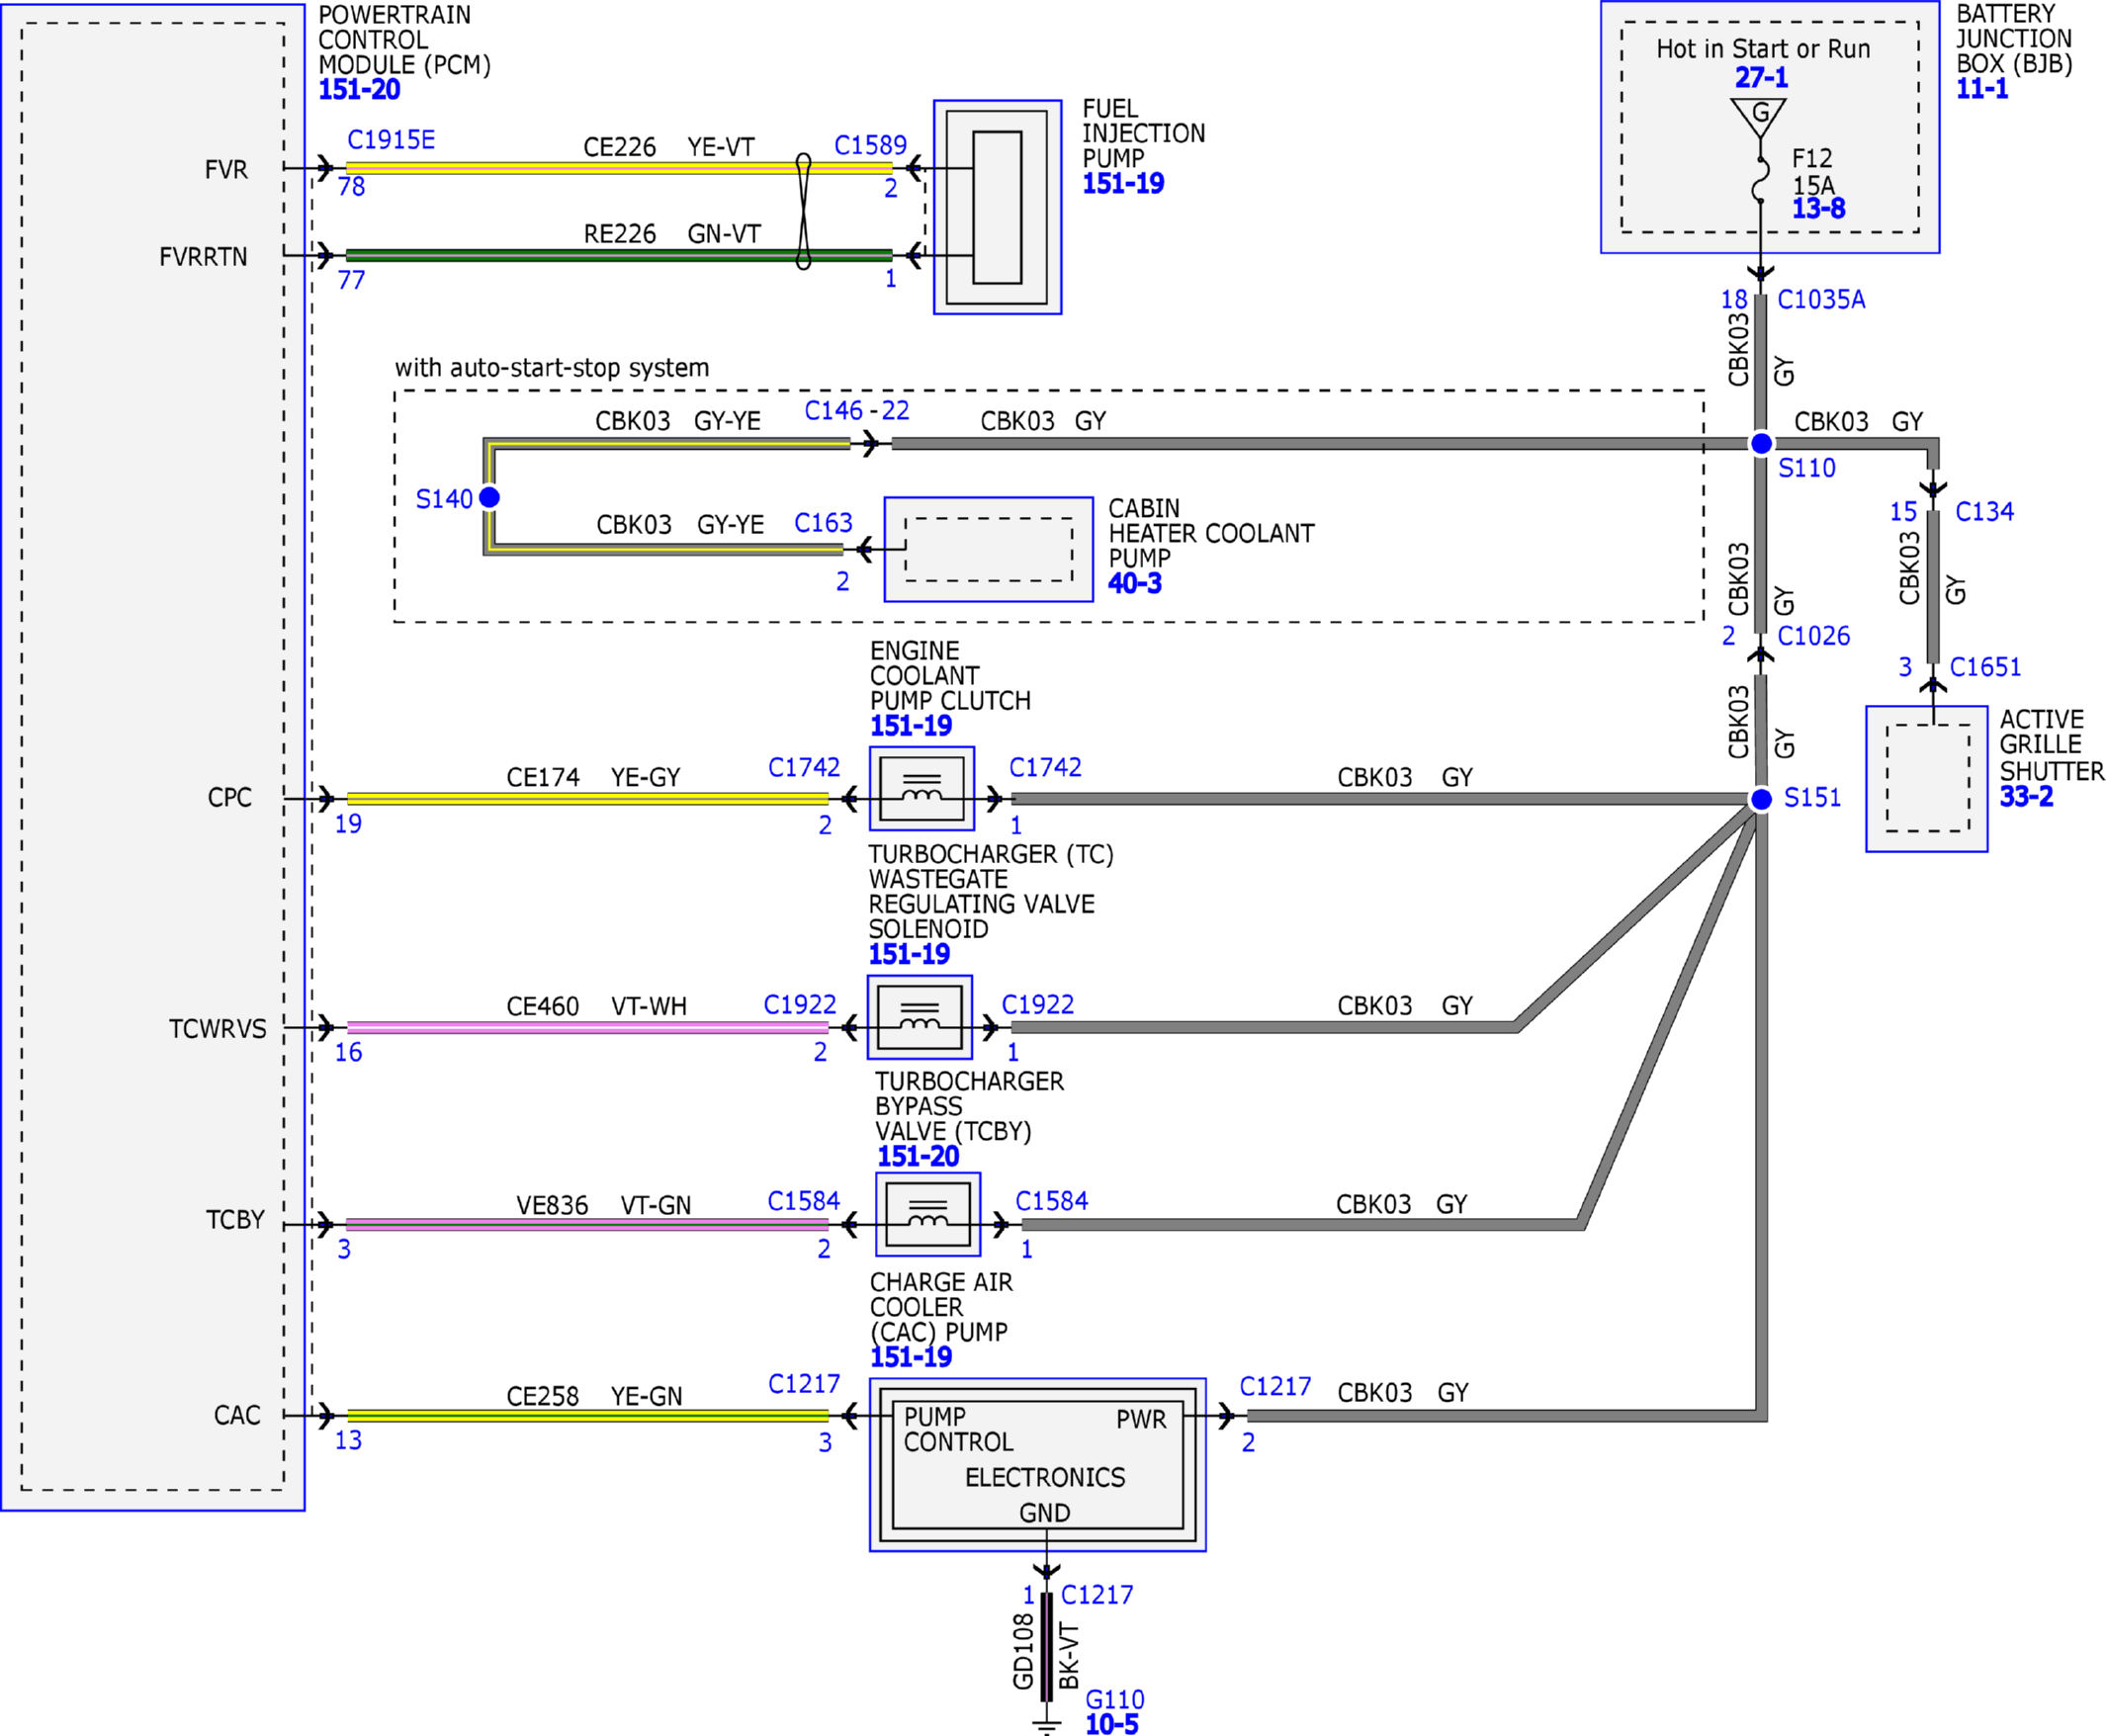The image size is (2106, 1736).
Task: Select connector label C1651
Action: (x=1985, y=667)
